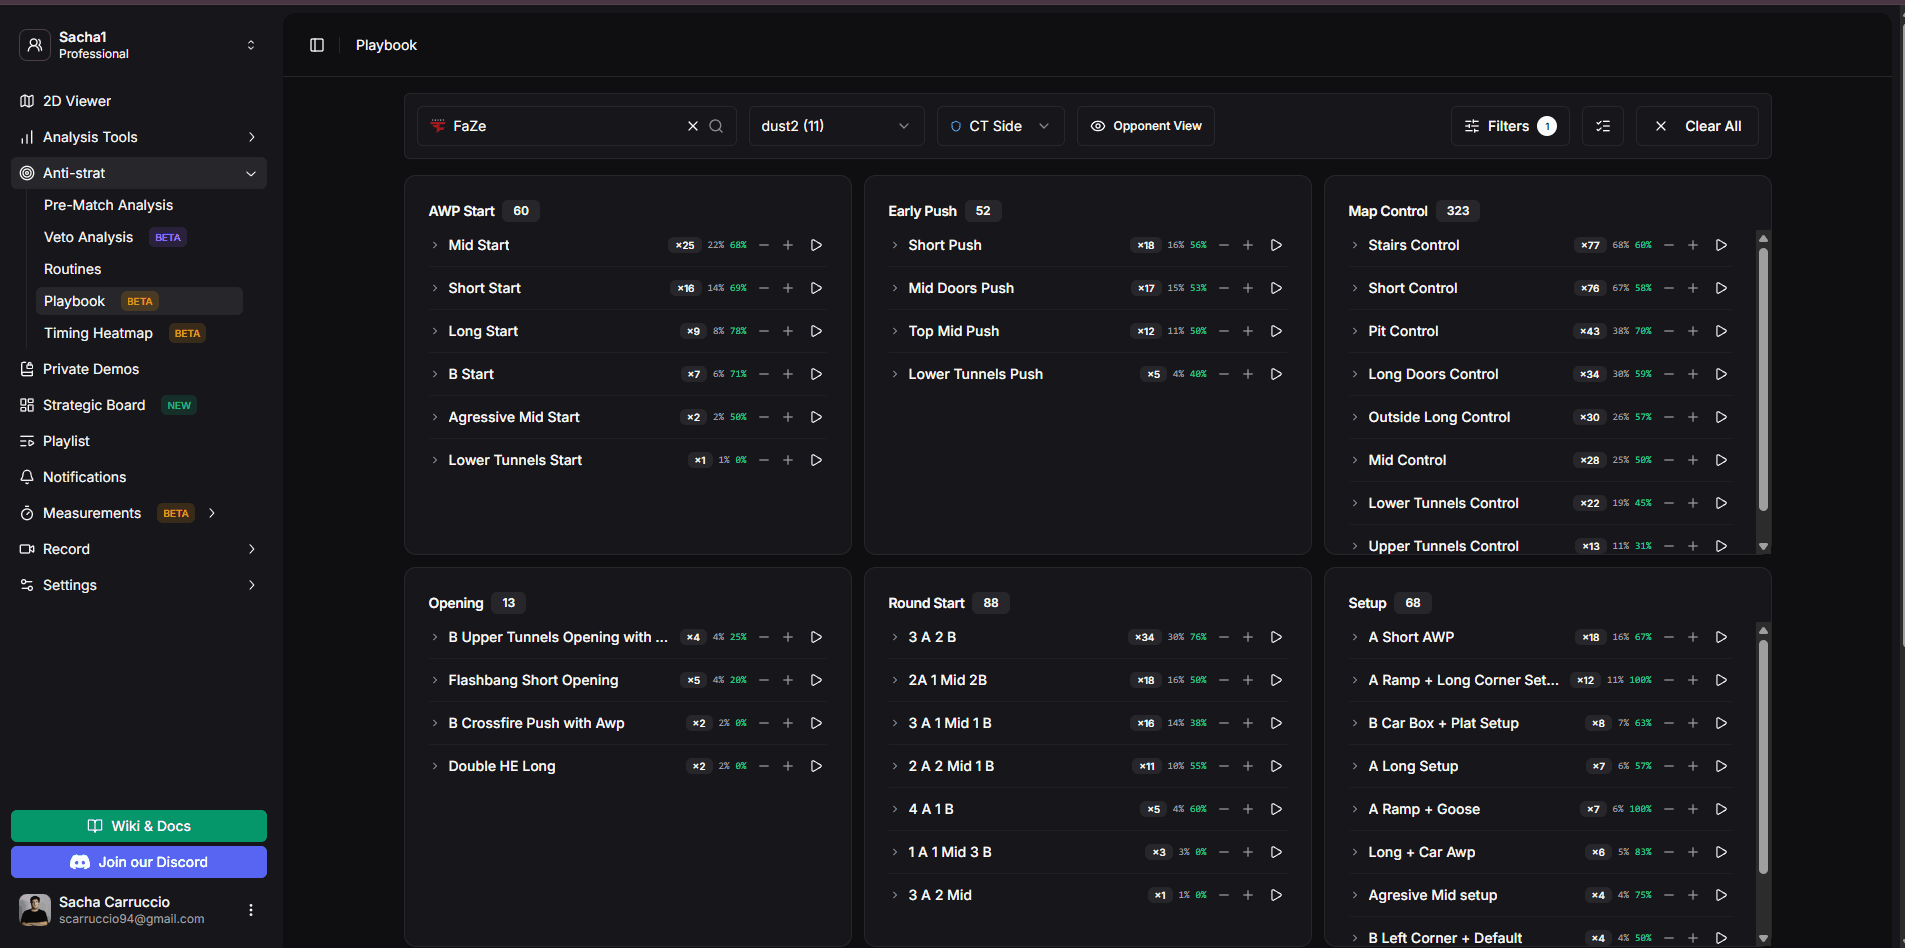The image size is (1905, 948).
Task: Click the Wiki & Docs button
Action: pos(138,826)
